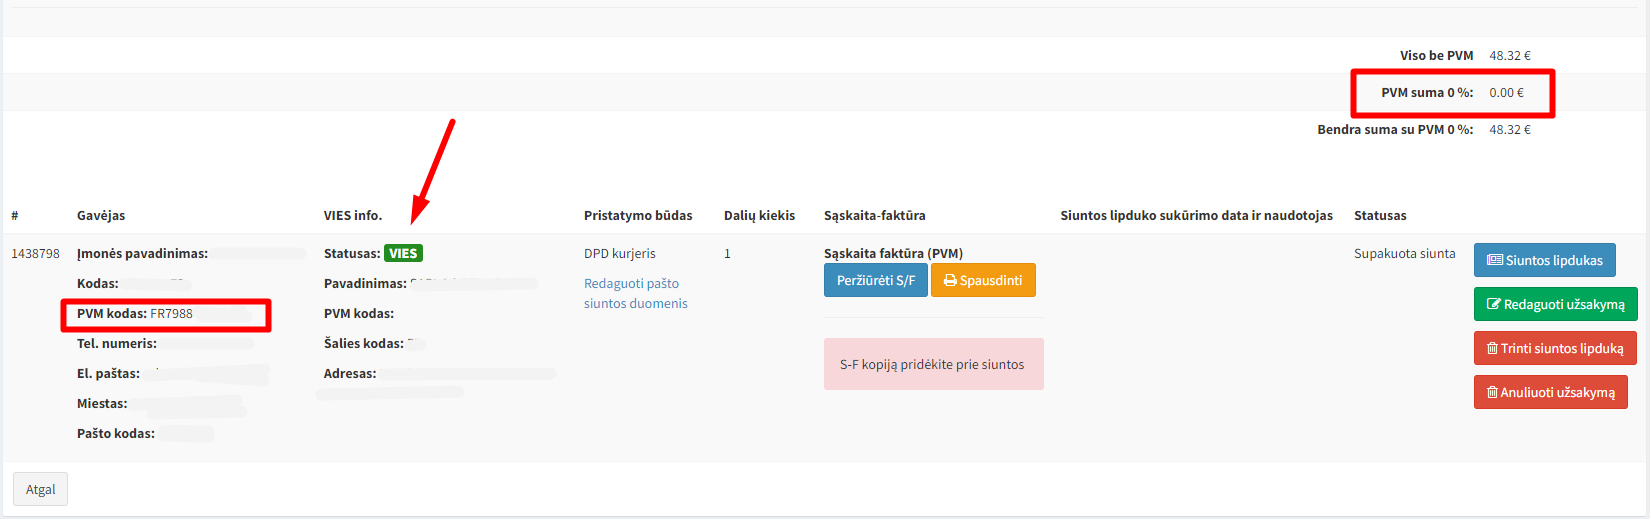
Task: Click trash icon on Anuliuoti užsakymą
Action: pyautogui.click(x=1492, y=392)
